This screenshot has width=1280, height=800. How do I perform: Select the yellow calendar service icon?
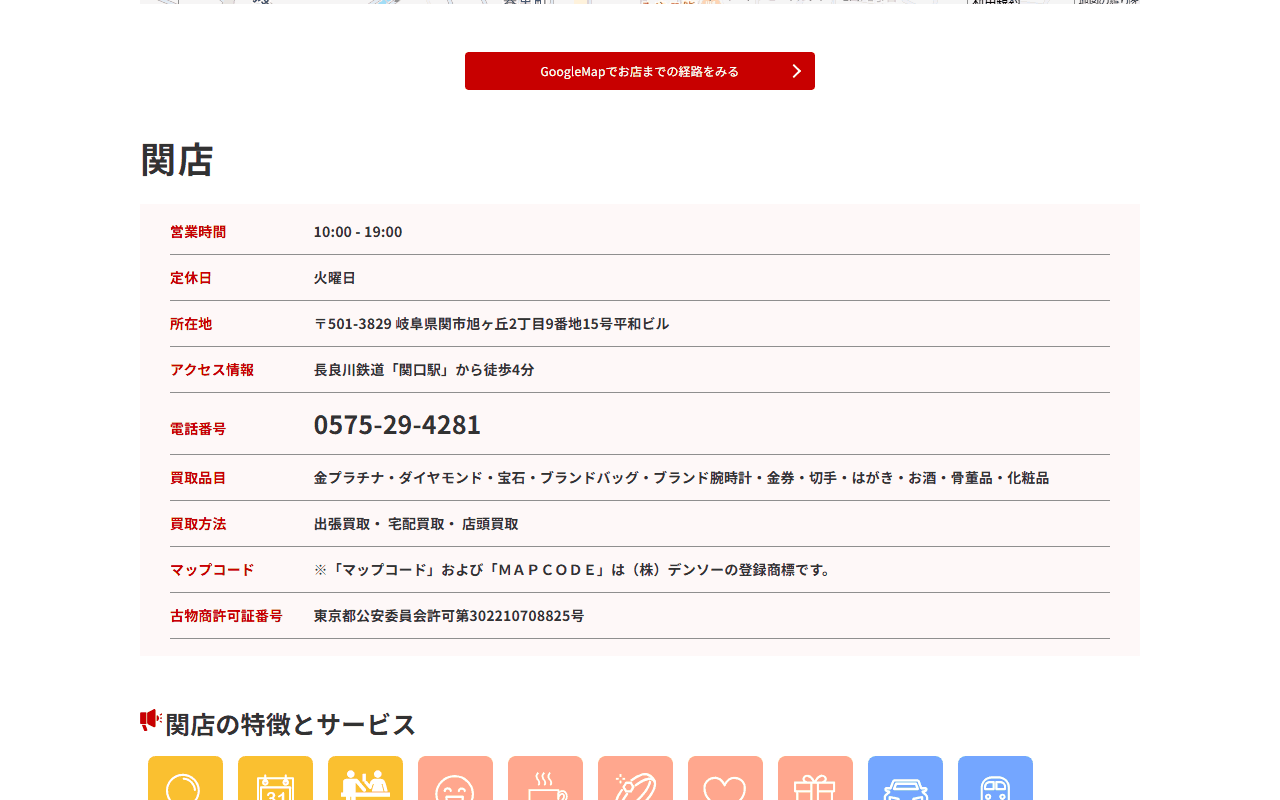(x=275, y=778)
